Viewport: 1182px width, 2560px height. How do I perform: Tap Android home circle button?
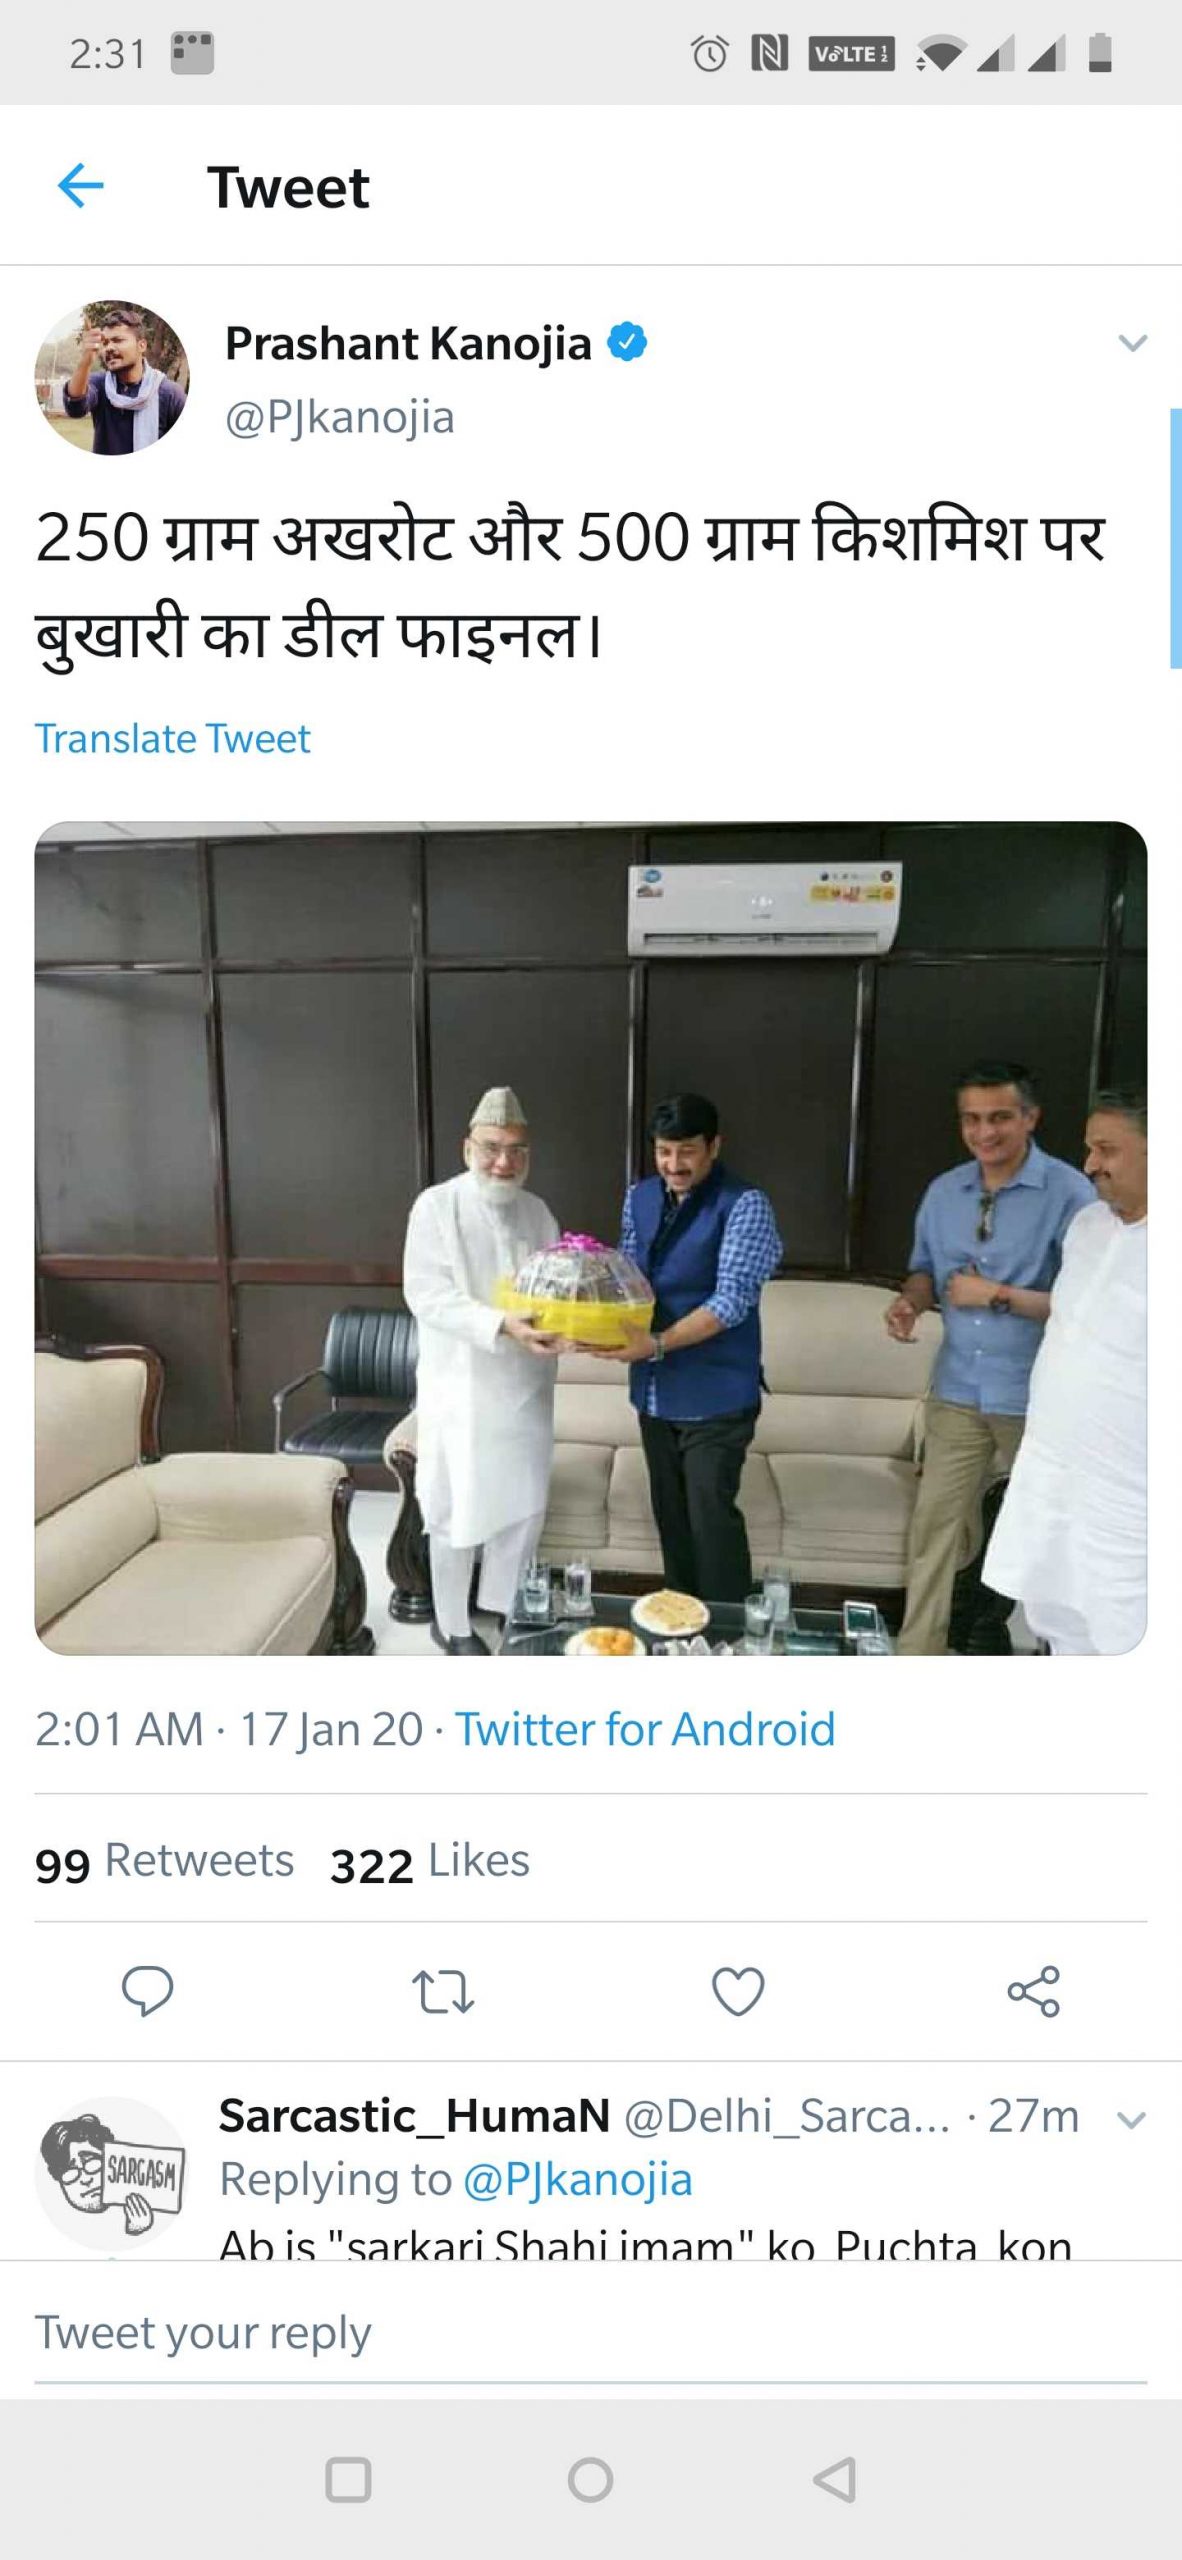click(x=591, y=2480)
